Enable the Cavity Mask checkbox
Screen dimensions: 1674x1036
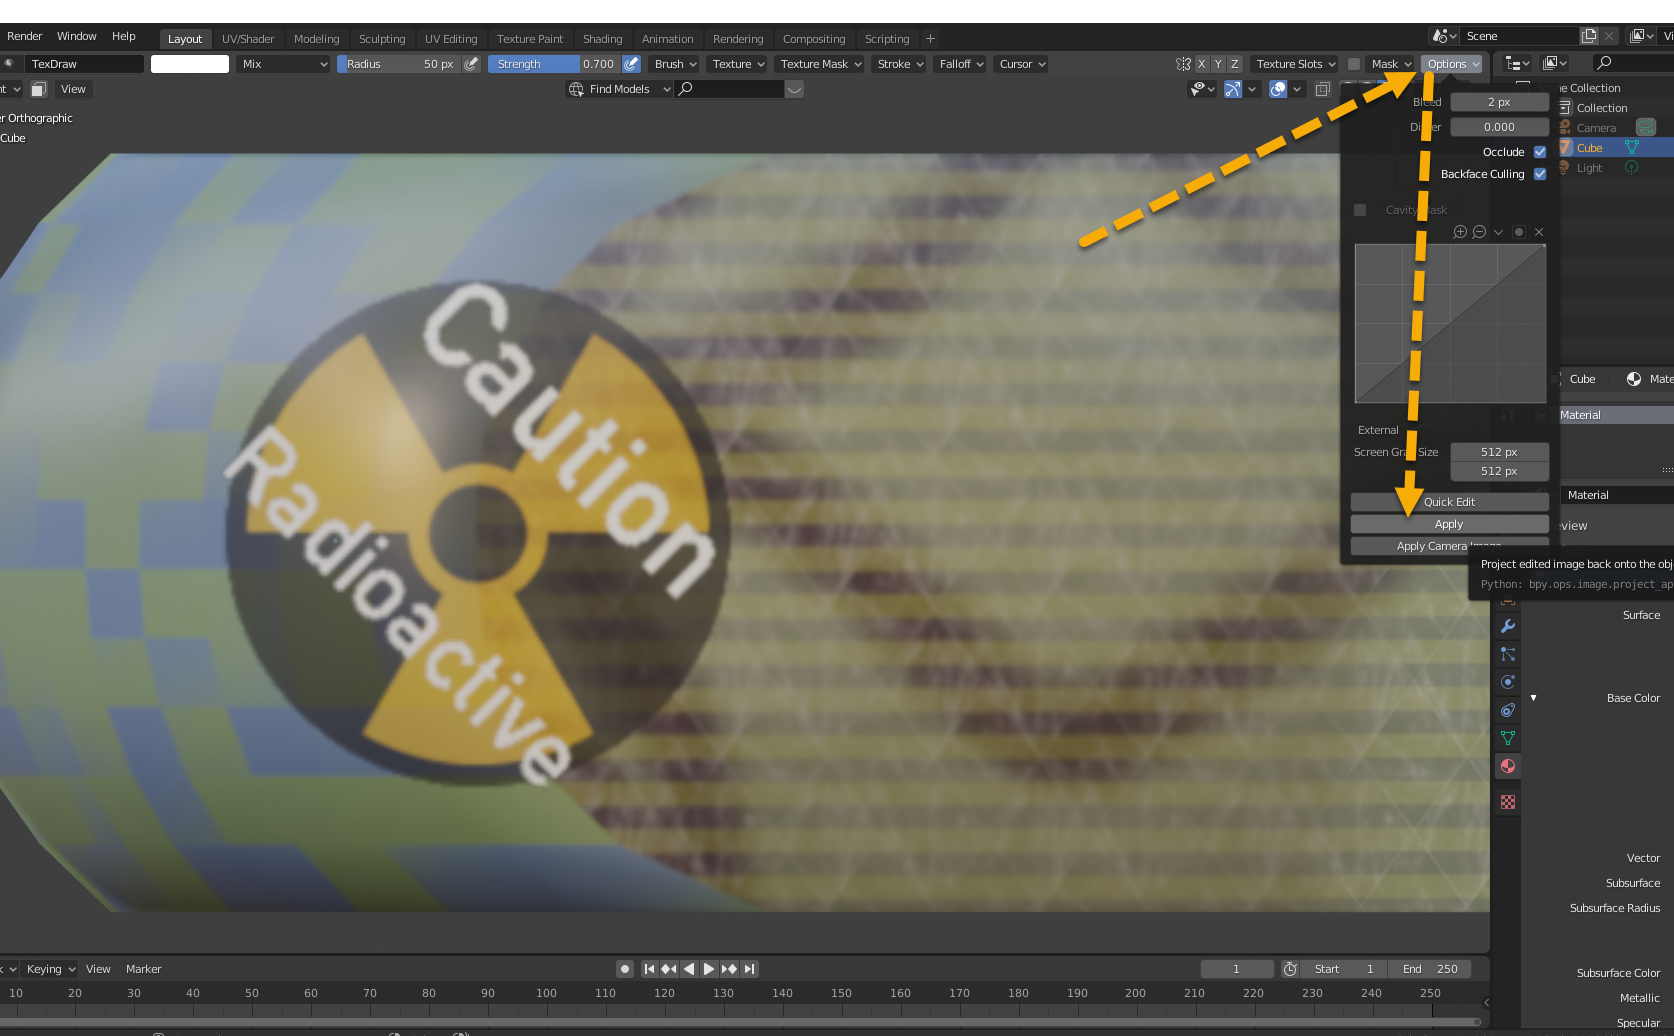click(x=1360, y=210)
